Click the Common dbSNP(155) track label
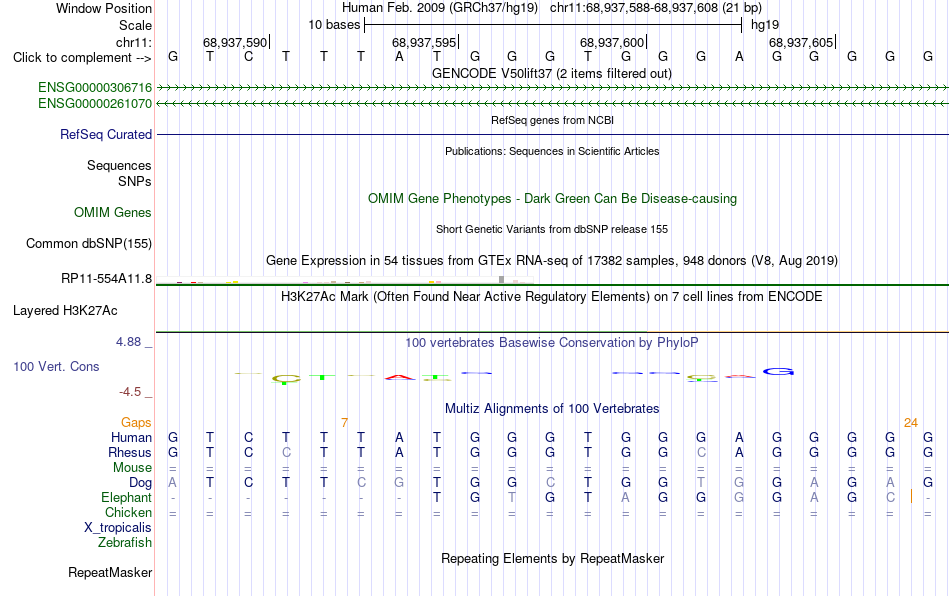The image size is (950, 596). 88,243
